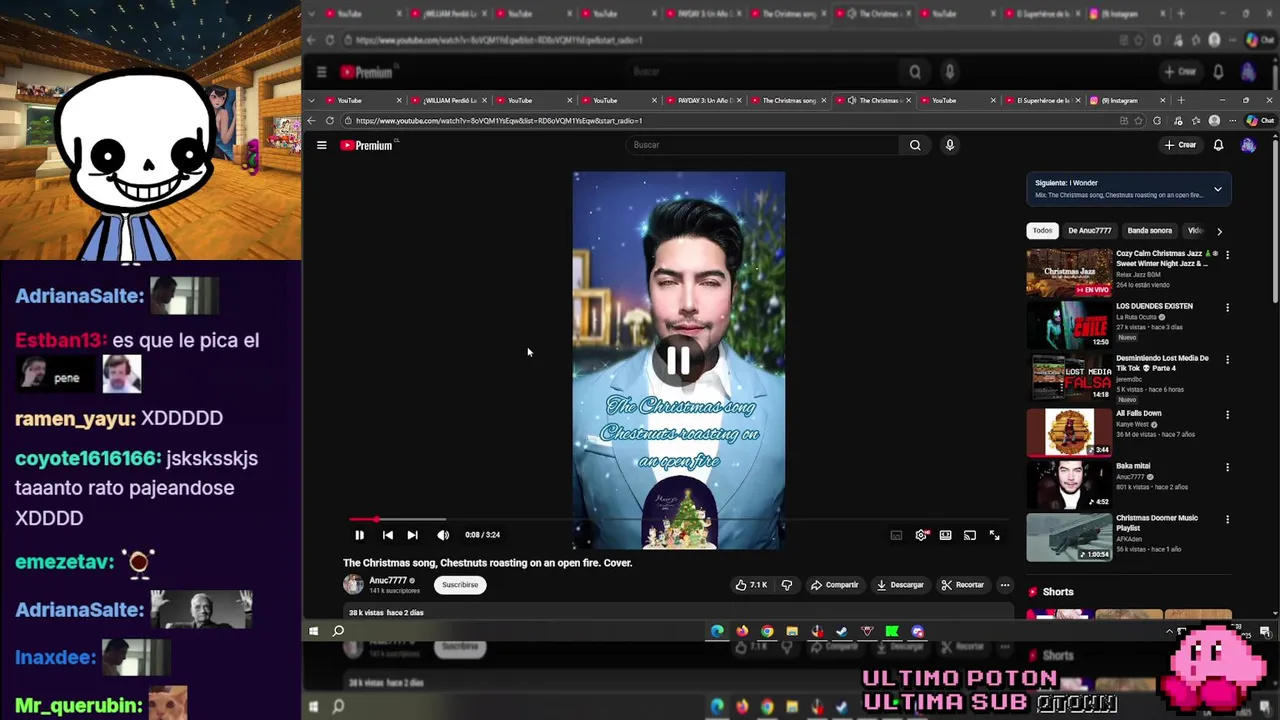This screenshot has width=1280, height=720.
Task: Select the De Anuc7777 filter chip
Action: tap(1090, 231)
